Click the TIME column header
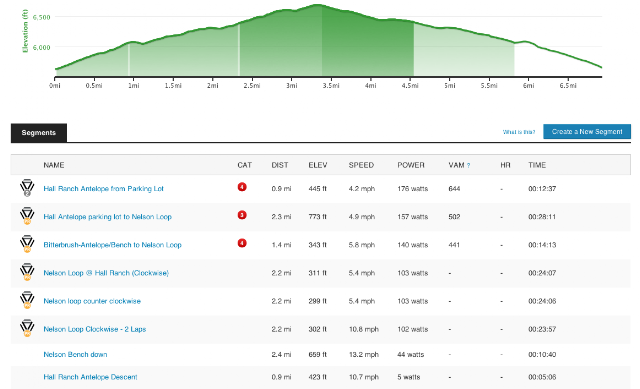The height and width of the screenshot is (389, 640). click(x=537, y=165)
